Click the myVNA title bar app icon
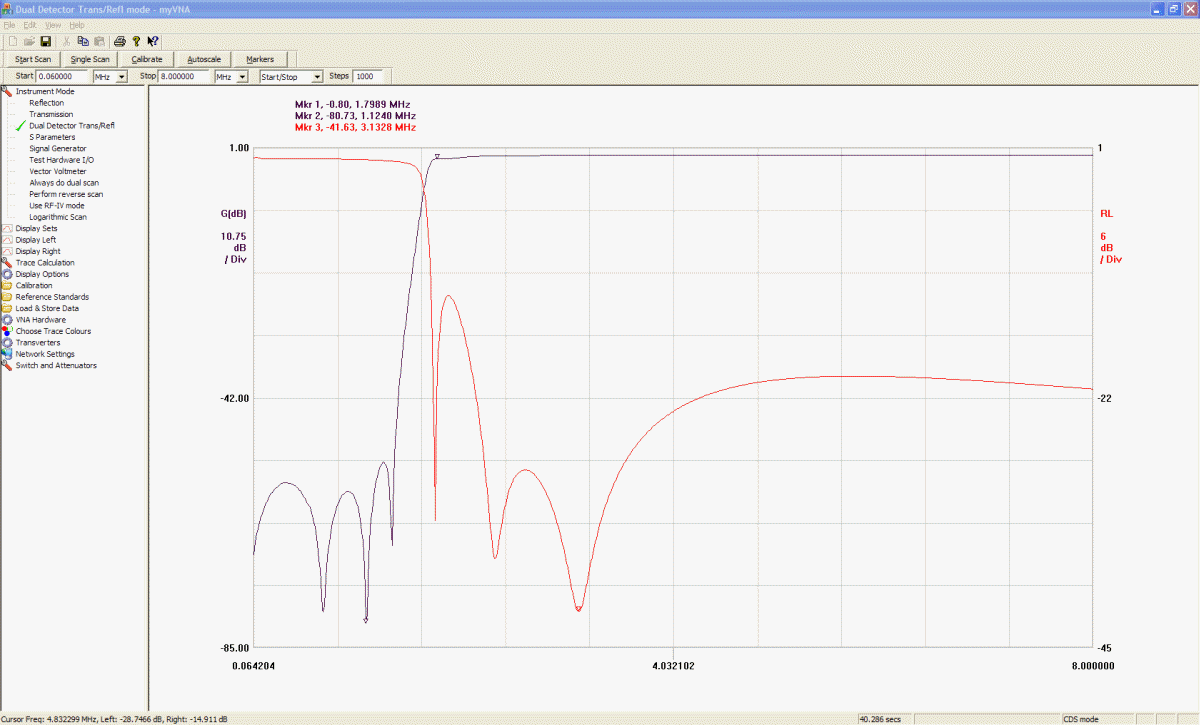Screen dimensions: 1200x725 pyautogui.click(x=7, y=8)
